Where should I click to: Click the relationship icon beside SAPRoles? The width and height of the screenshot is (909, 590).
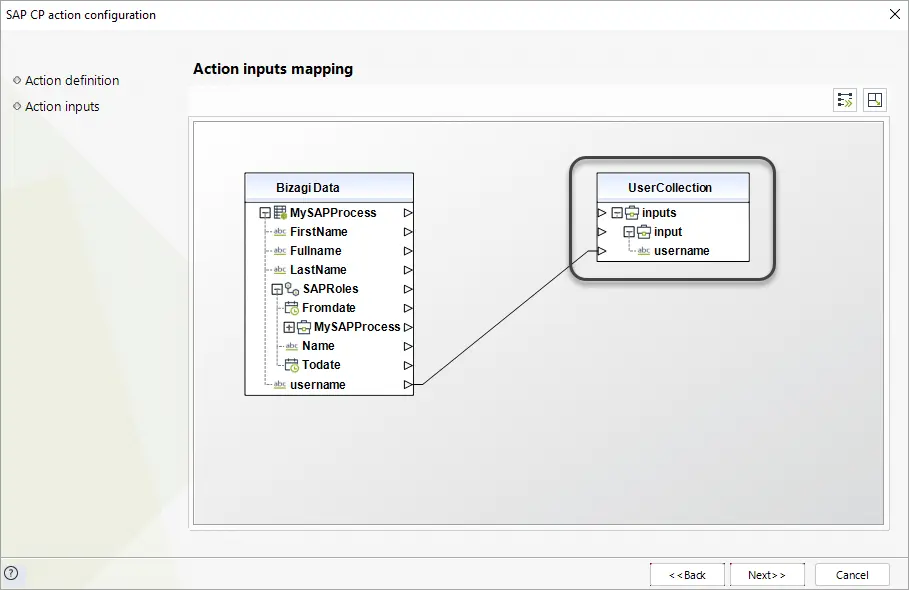pyautogui.click(x=292, y=289)
